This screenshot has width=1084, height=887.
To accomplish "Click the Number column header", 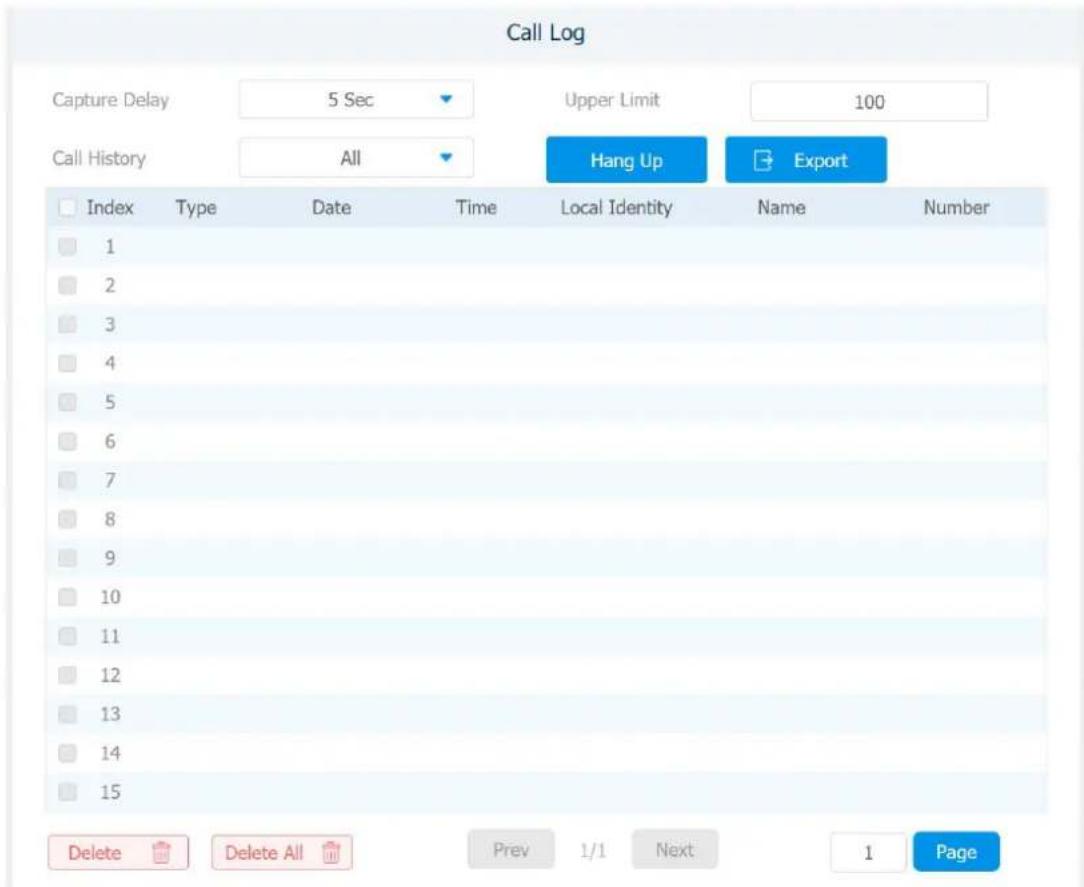I will click(956, 207).
